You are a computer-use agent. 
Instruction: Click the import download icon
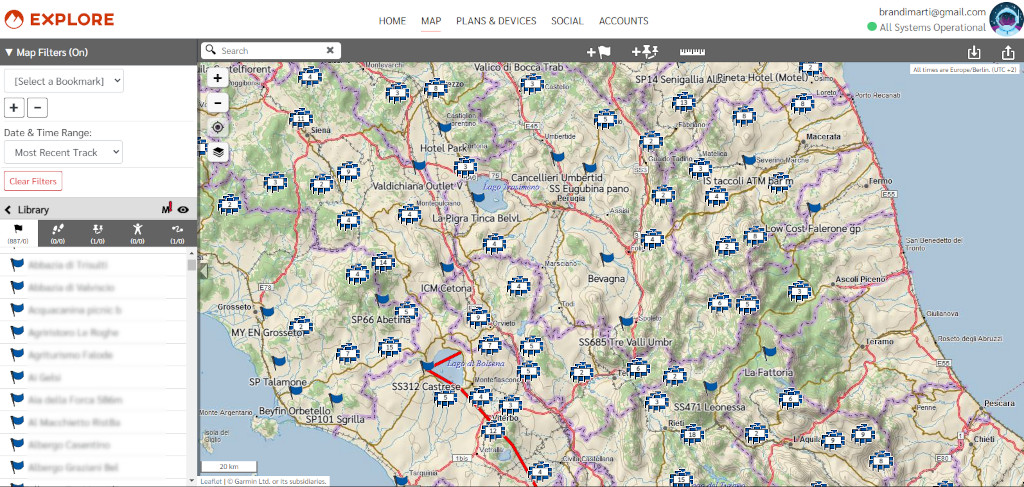pyautogui.click(x=974, y=52)
